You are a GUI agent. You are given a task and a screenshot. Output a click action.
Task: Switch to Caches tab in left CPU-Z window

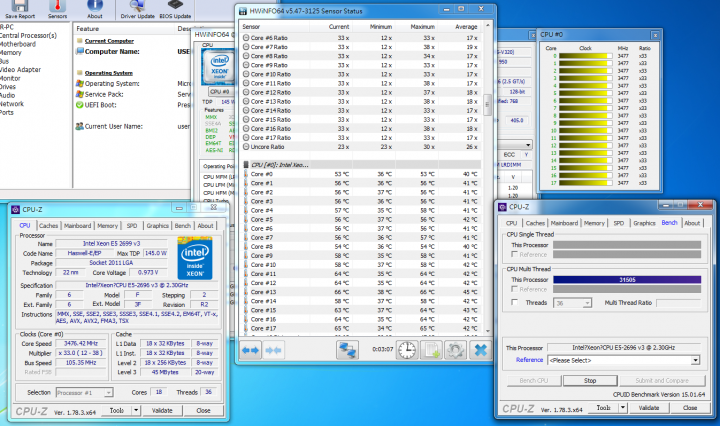[x=48, y=226]
